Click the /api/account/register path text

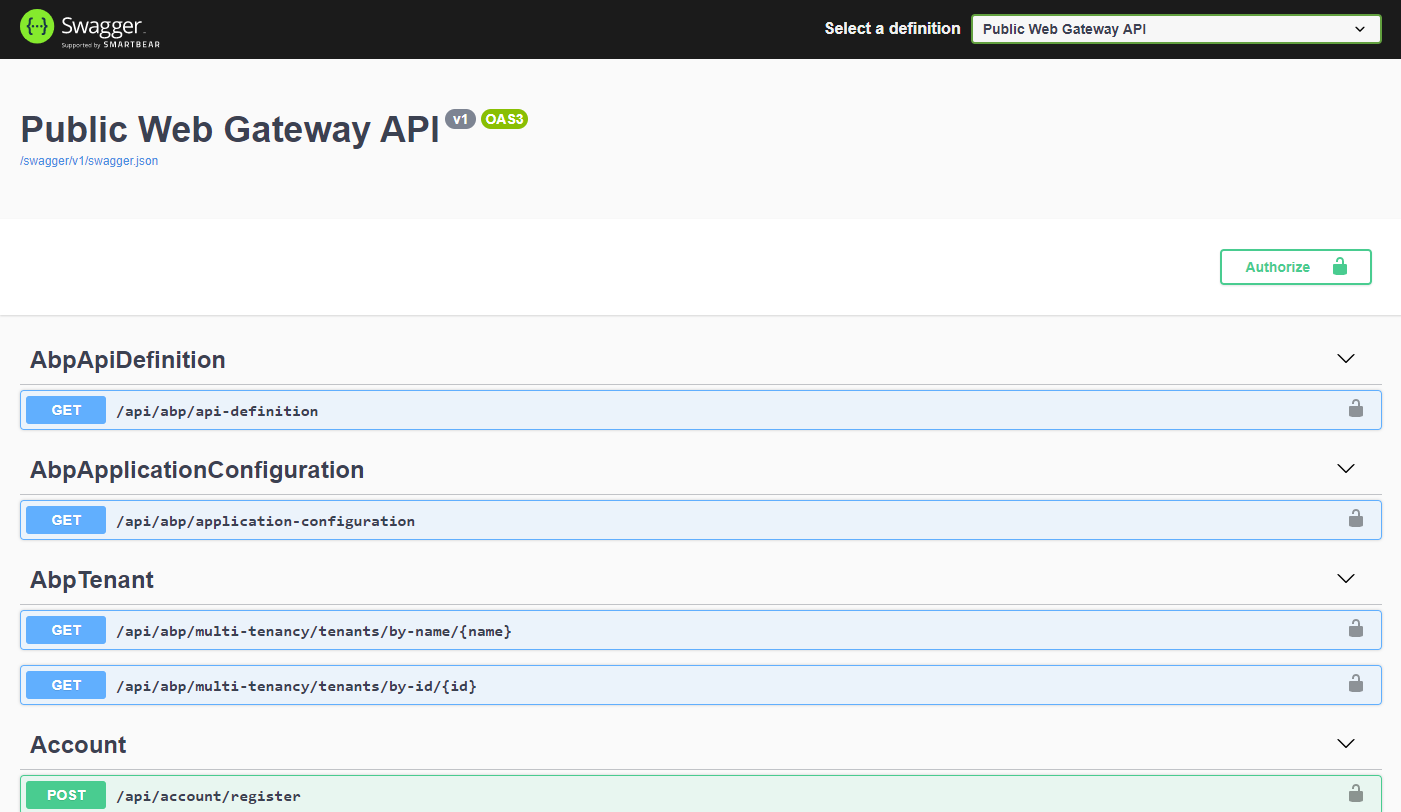point(208,796)
